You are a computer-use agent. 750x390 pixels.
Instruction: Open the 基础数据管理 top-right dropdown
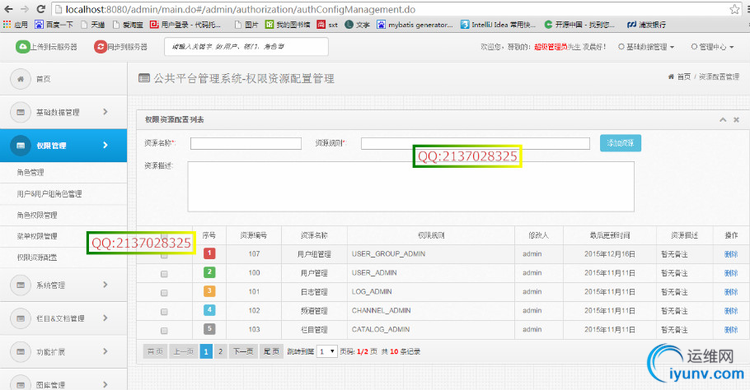pyautogui.click(x=646, y=47)
